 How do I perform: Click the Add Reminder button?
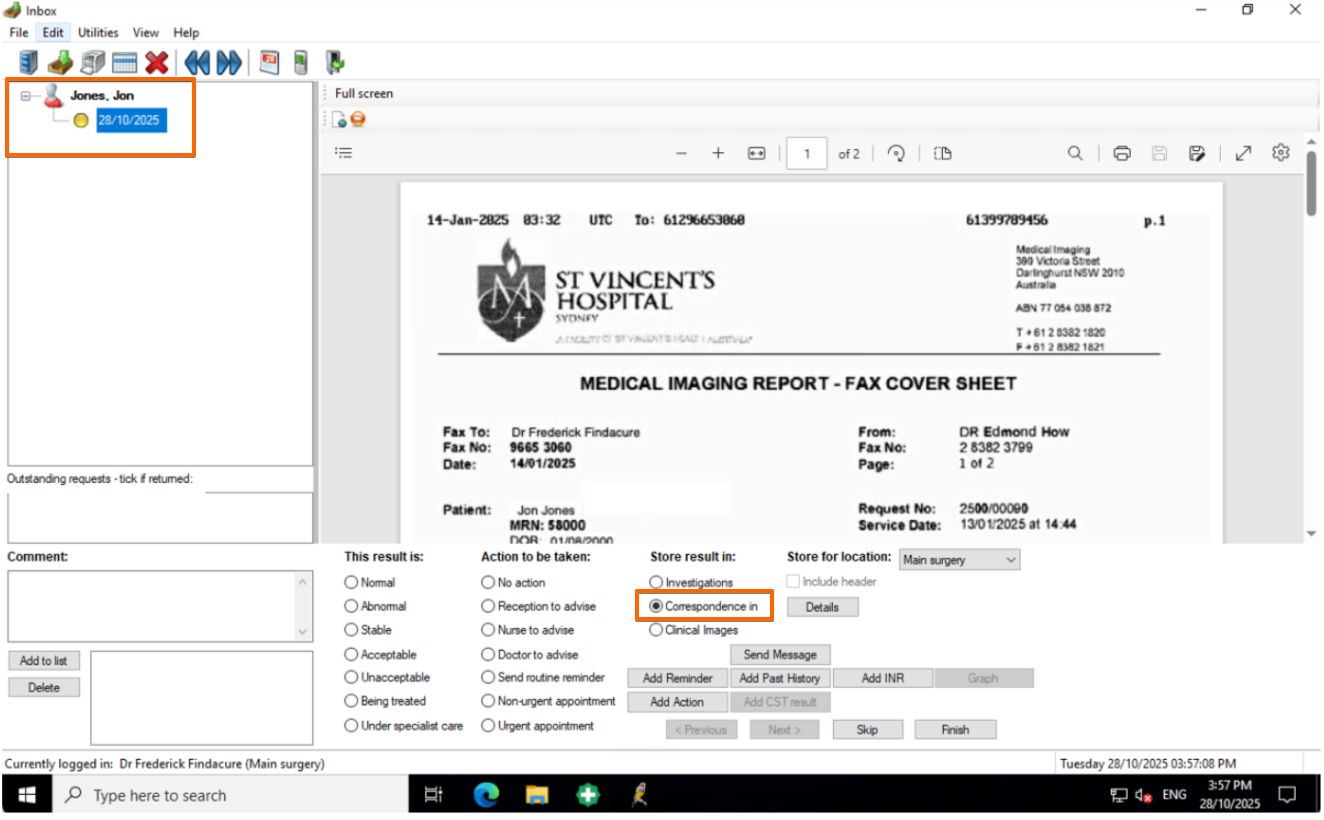point(678,678)
